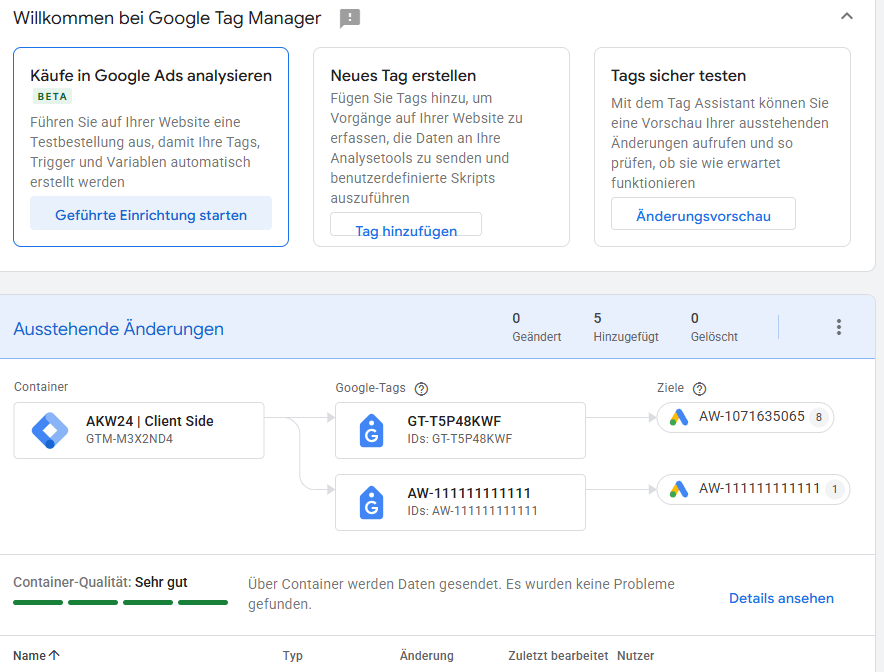Click the Tag hinzufügen button
Screen dimensions: 884x672
(x=406, y=224)
